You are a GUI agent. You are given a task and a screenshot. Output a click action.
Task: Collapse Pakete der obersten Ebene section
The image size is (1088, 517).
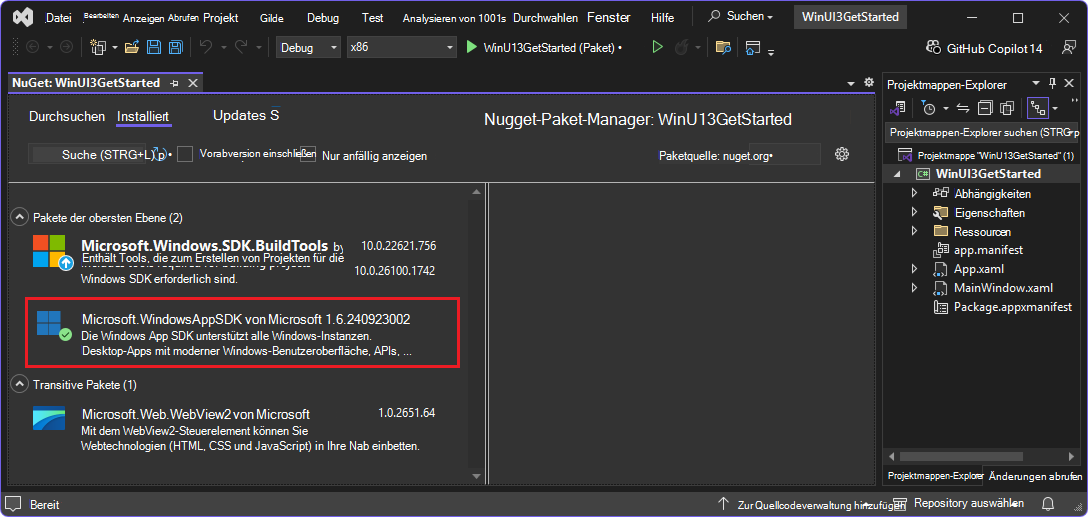pos(18,218)
